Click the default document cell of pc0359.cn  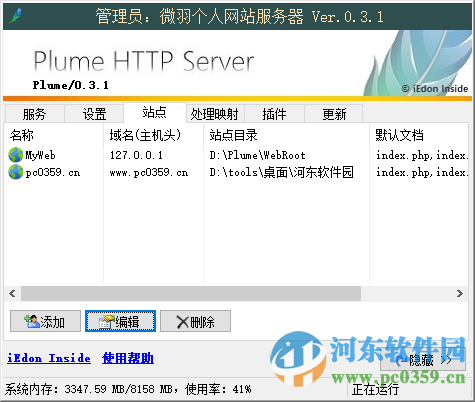422,172
